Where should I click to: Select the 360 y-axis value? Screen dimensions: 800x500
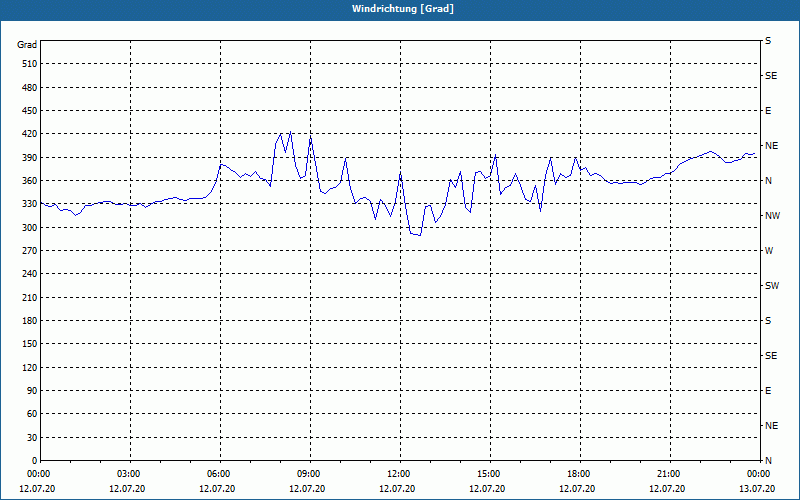30,181
